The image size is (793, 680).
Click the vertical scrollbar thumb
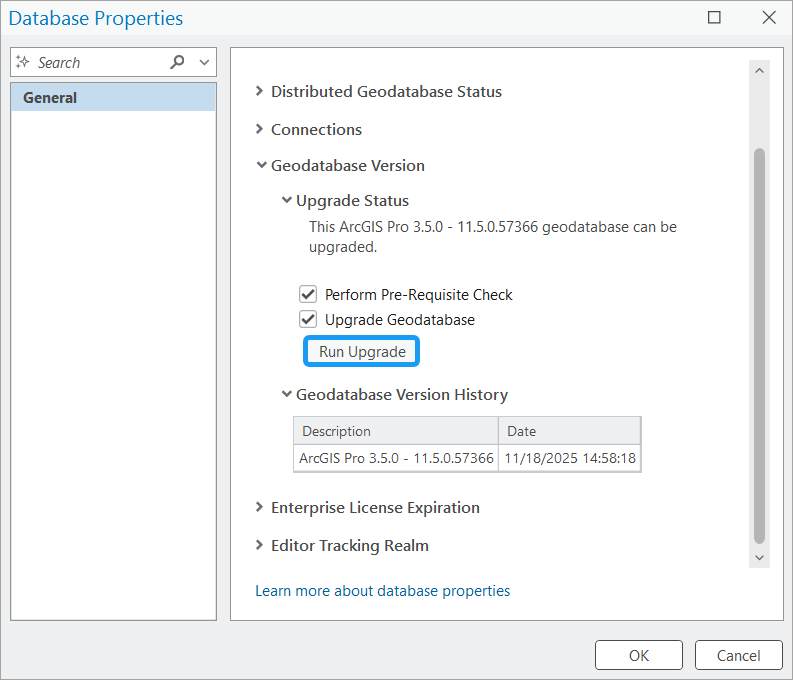click(x=759, y=346)
